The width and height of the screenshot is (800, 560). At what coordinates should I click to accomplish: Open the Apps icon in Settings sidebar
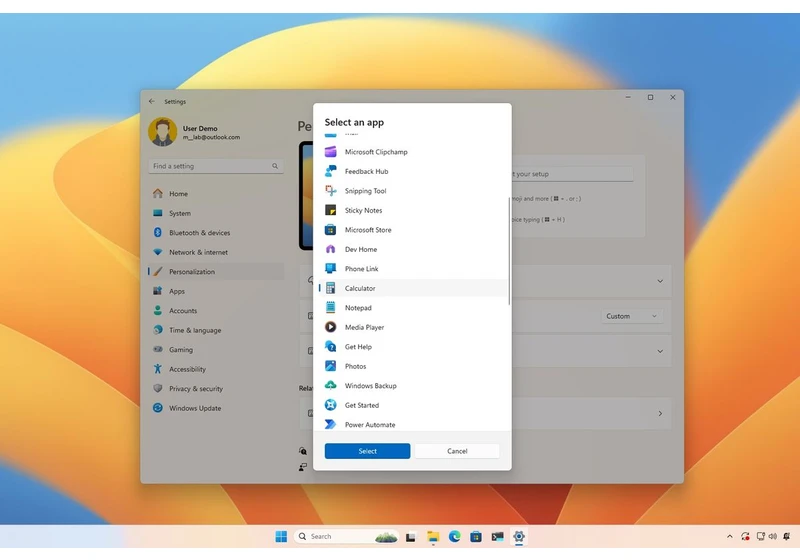[158, 291]
